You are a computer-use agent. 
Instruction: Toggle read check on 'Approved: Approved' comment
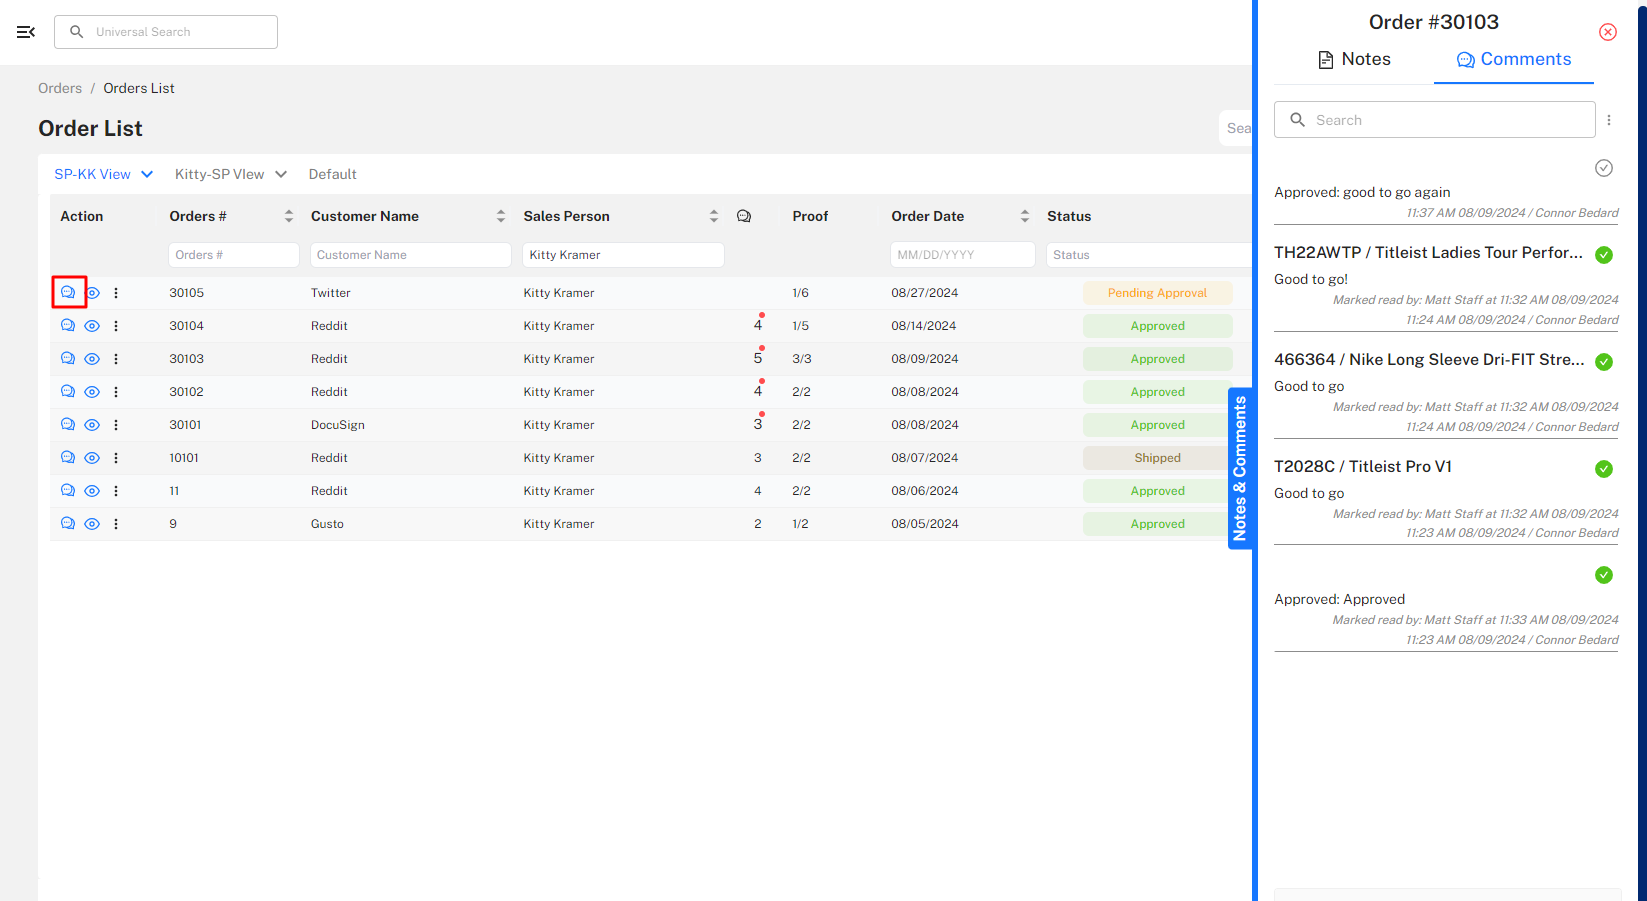click(1604, 575)
